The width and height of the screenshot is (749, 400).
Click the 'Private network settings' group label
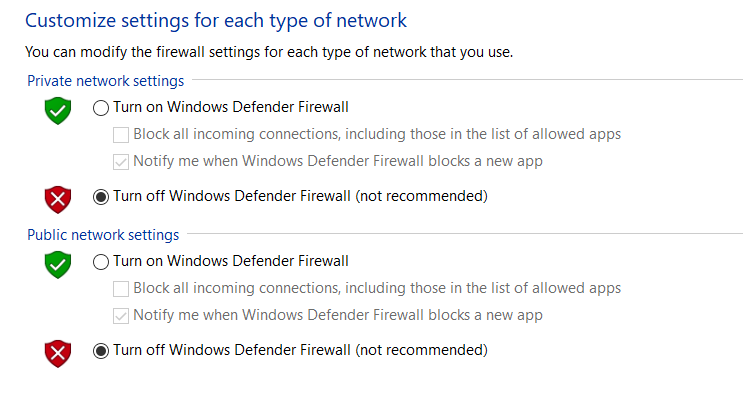[105, 81]
